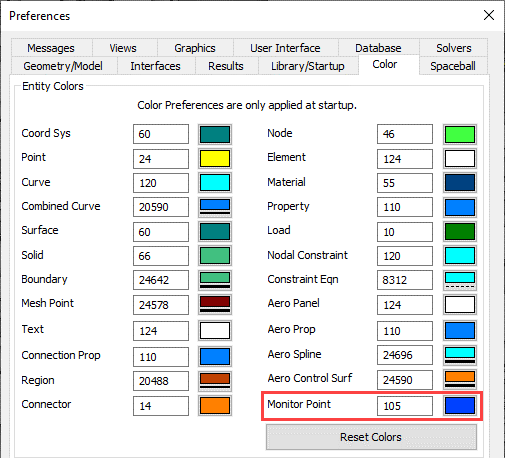Focus the Solid color value field
Viewport: 505px width, 458px height.
161,256
